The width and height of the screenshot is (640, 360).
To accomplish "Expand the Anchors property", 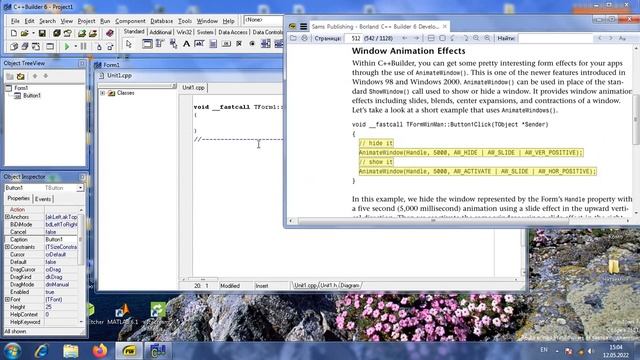I will click(x=7, y=217).
